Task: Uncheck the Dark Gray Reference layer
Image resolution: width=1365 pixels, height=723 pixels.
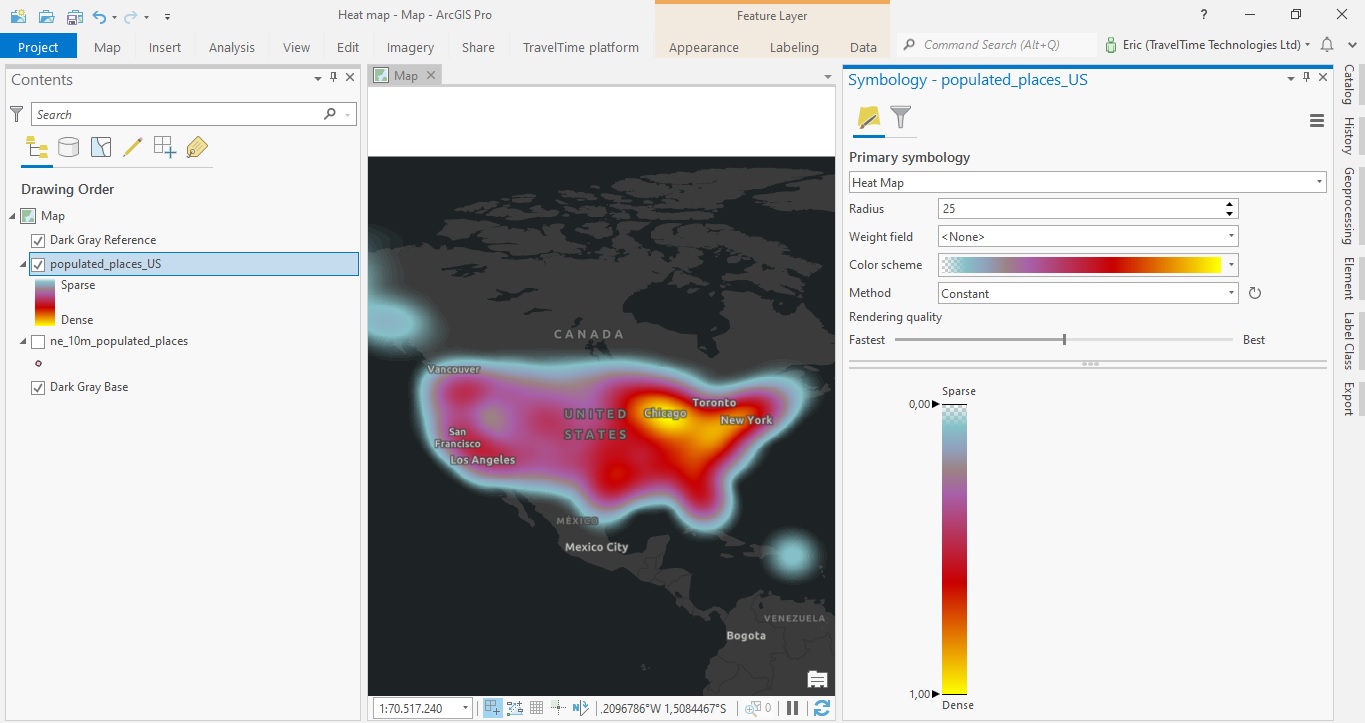Action: (x=40, y=240)
